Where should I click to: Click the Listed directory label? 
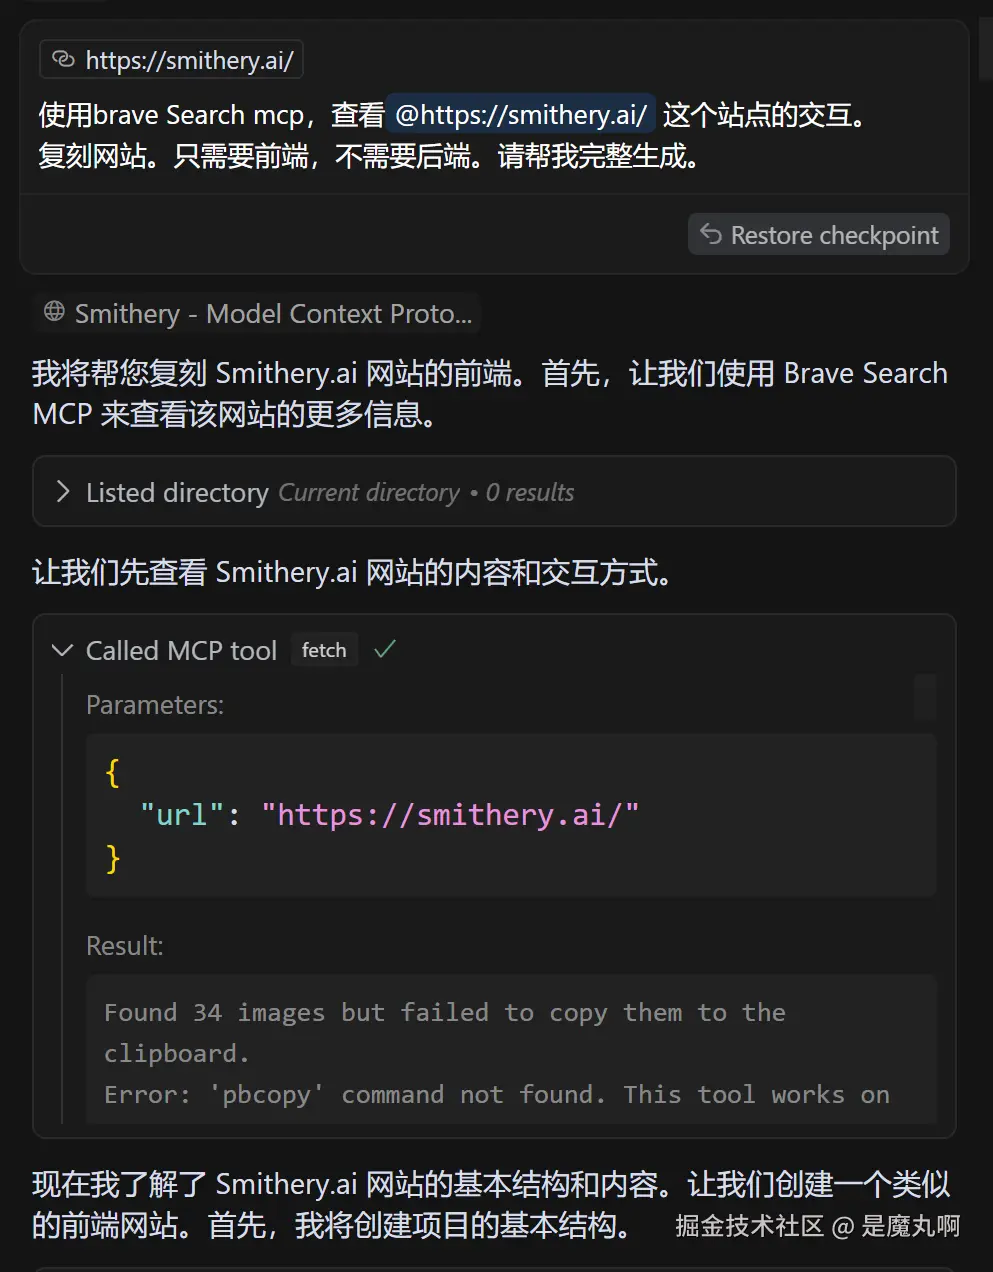tap(177, 493)
